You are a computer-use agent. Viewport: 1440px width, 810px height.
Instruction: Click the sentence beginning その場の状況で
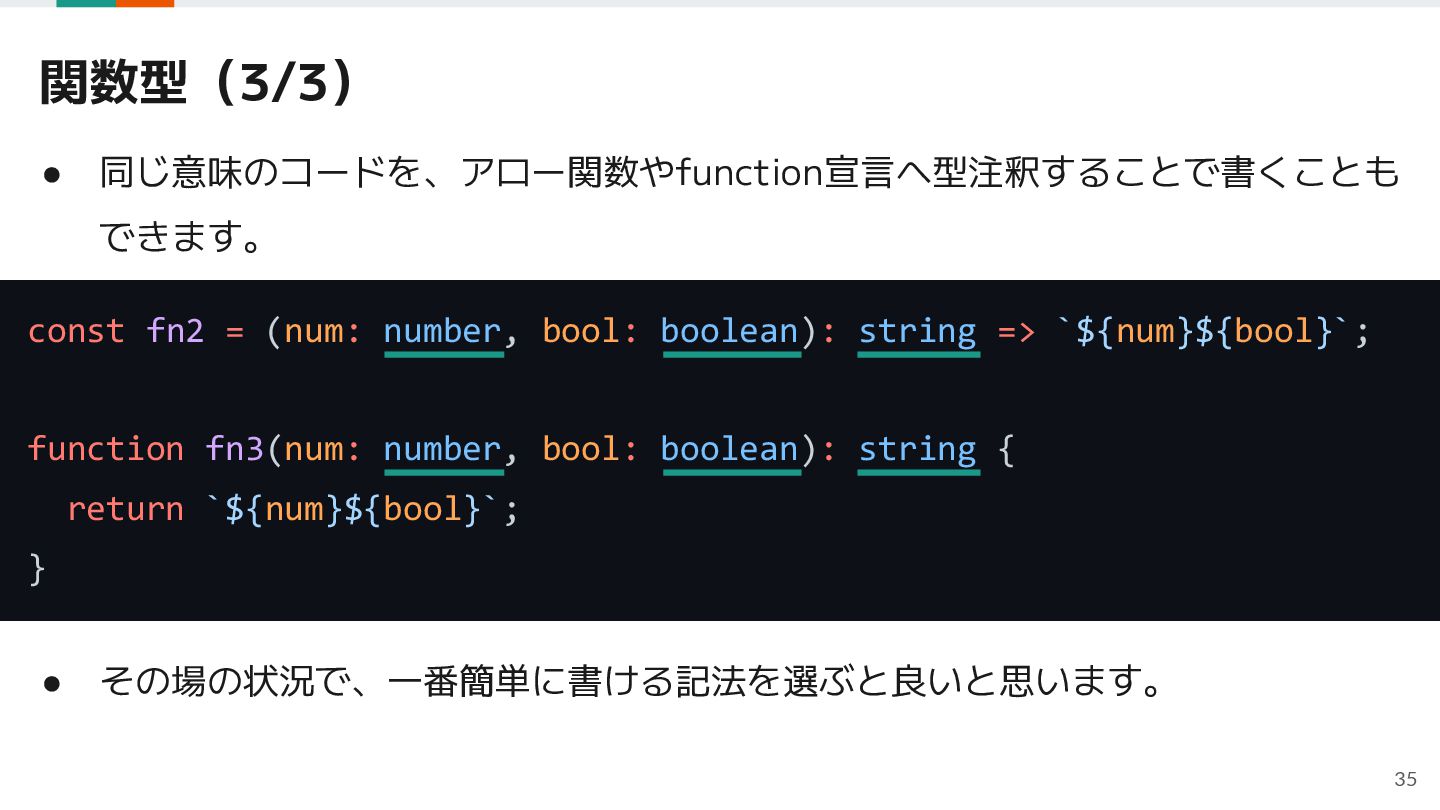(x=632, y=682)
